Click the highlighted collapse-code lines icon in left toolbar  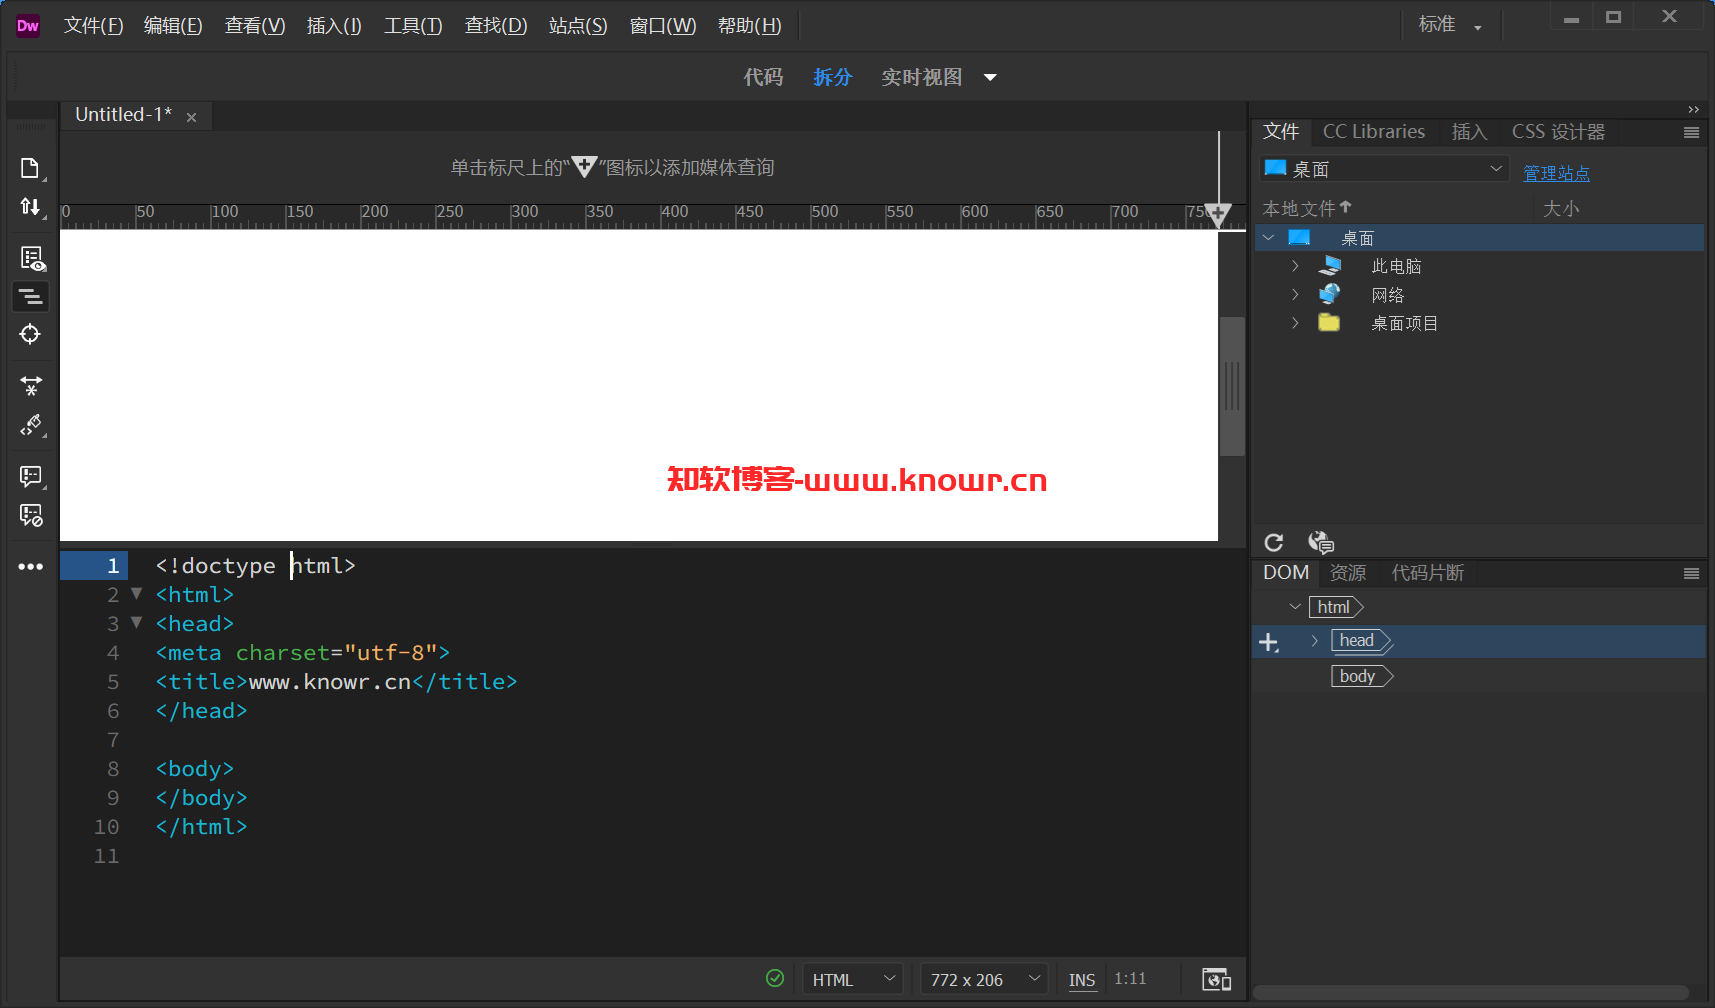(31, 296)
